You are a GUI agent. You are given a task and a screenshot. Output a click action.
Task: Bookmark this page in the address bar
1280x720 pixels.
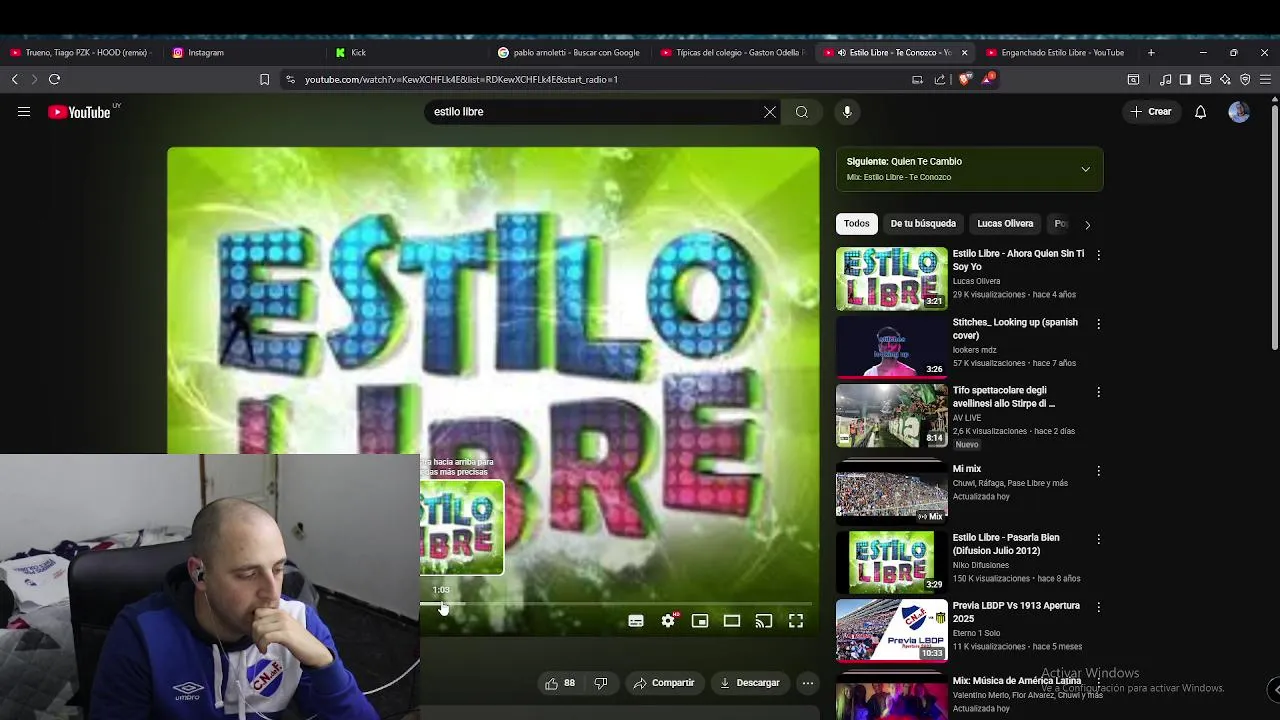coord(264,80)
